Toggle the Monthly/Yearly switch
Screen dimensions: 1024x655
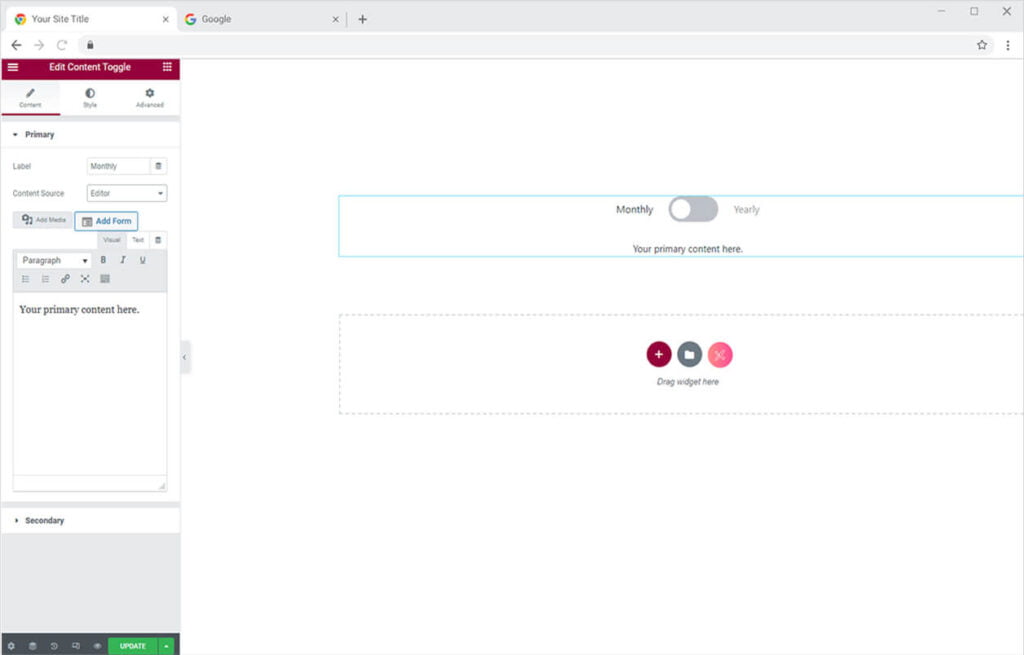pyautogui.click(x=693, y=209)
